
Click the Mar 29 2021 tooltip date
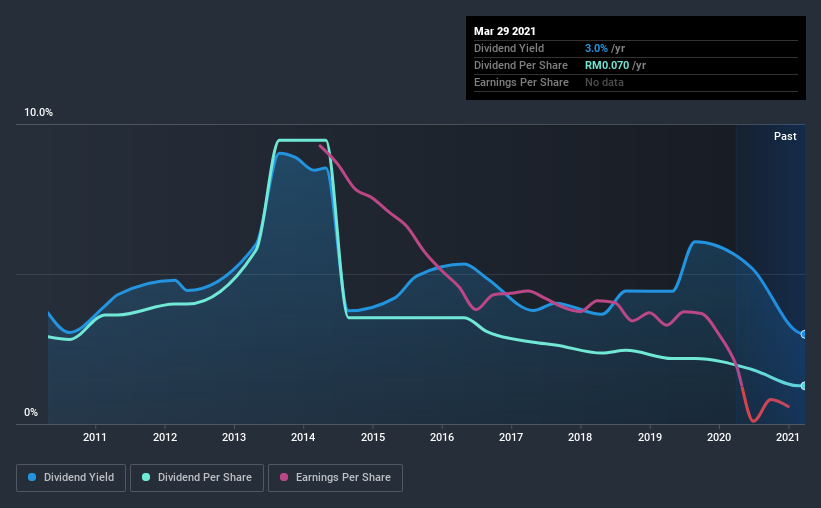[505, 31]
